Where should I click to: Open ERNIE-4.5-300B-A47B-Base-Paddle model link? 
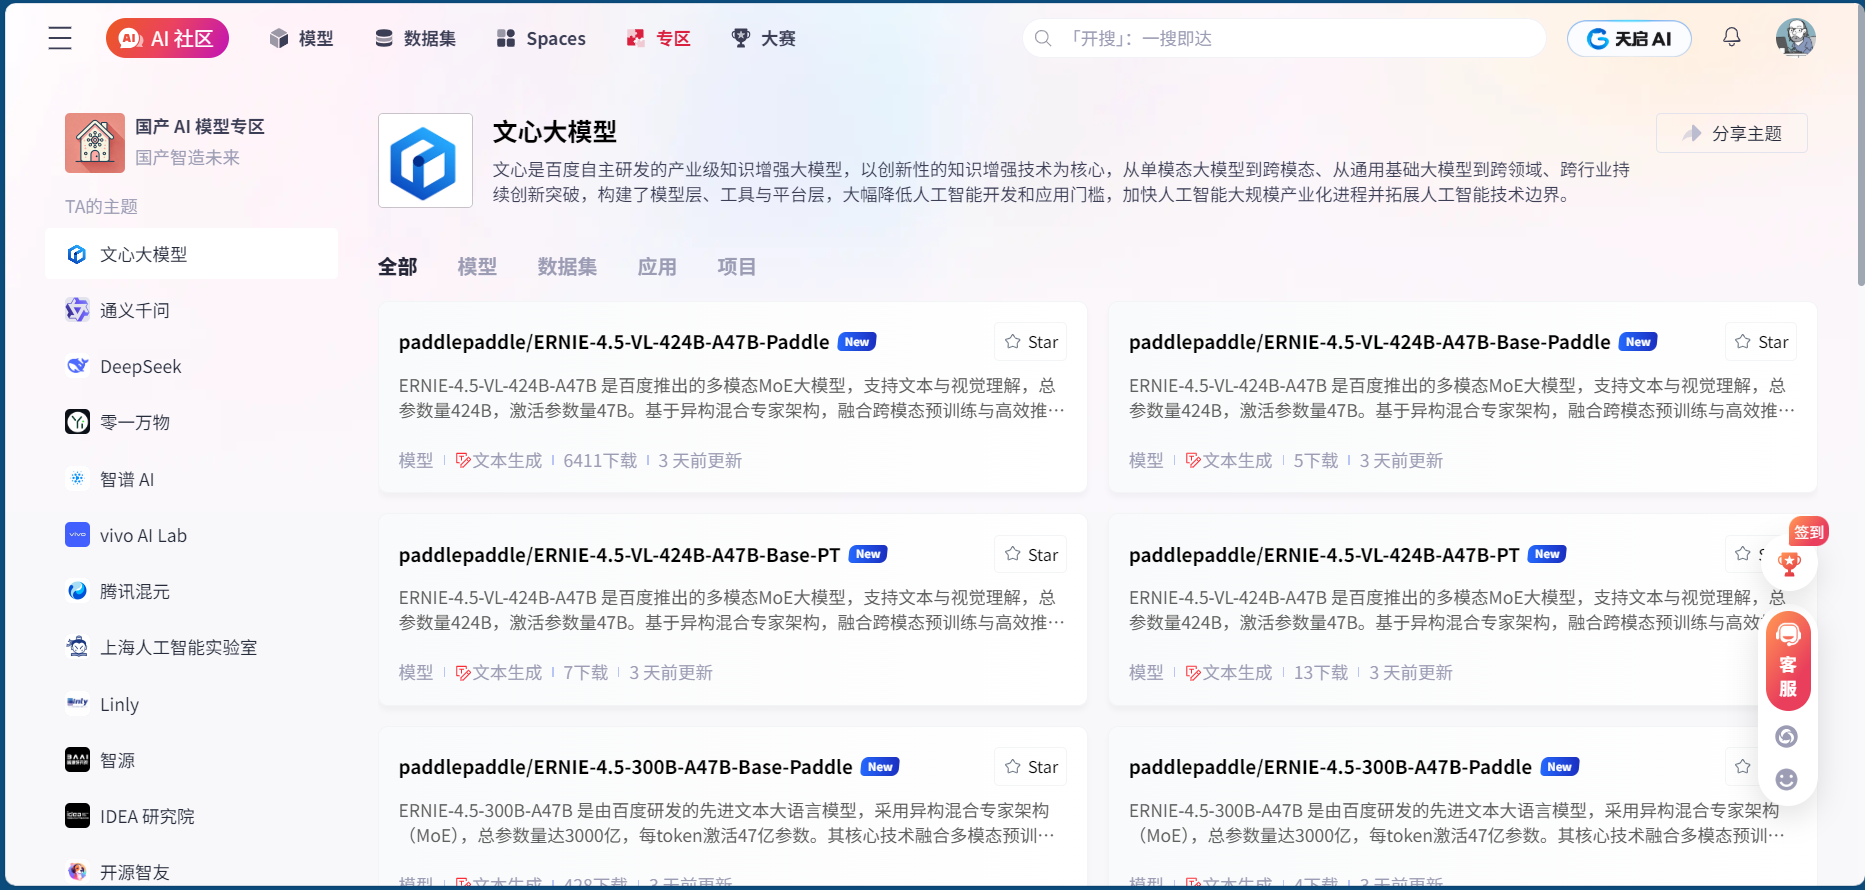(x=625, y=767)
